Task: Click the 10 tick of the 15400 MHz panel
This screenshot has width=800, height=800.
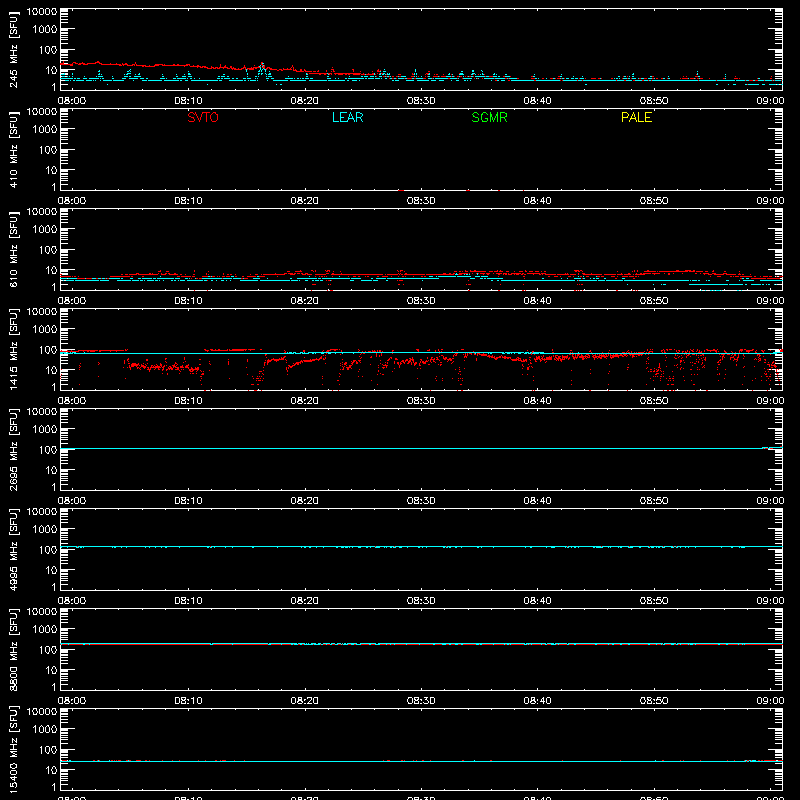Action: tap(51, 770)
